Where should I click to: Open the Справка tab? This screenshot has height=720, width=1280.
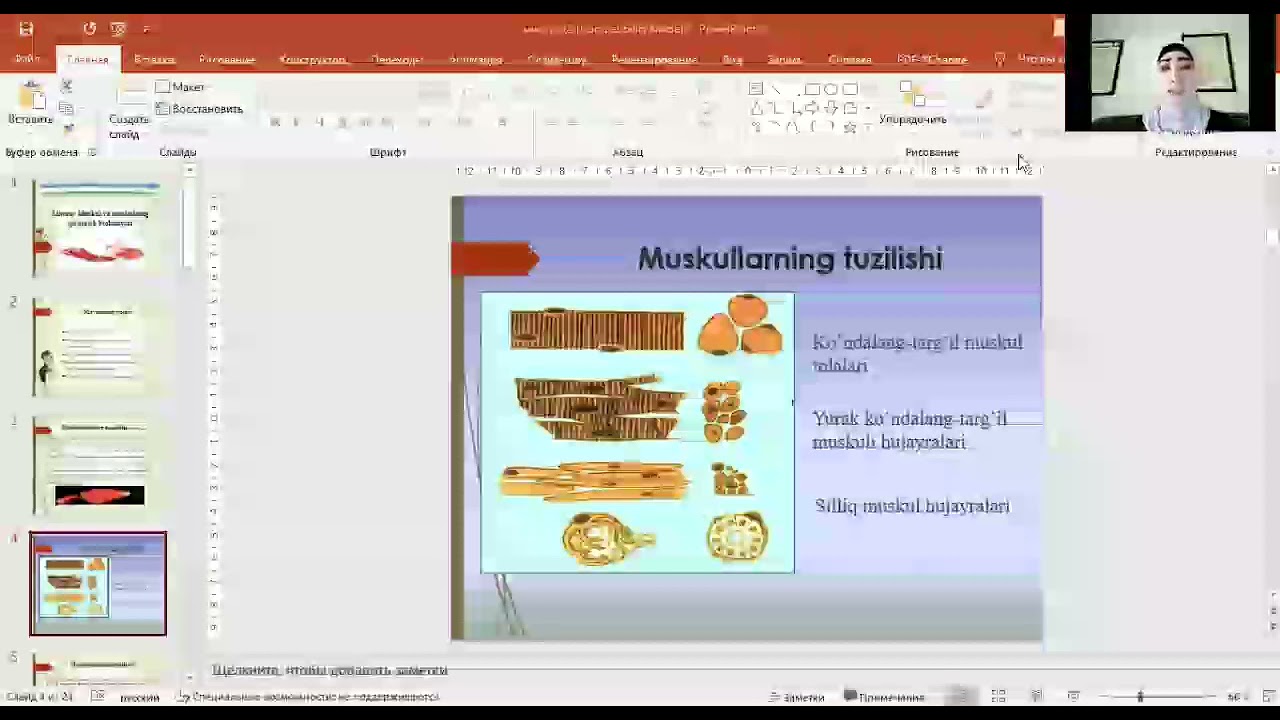[x=849, y=60]
